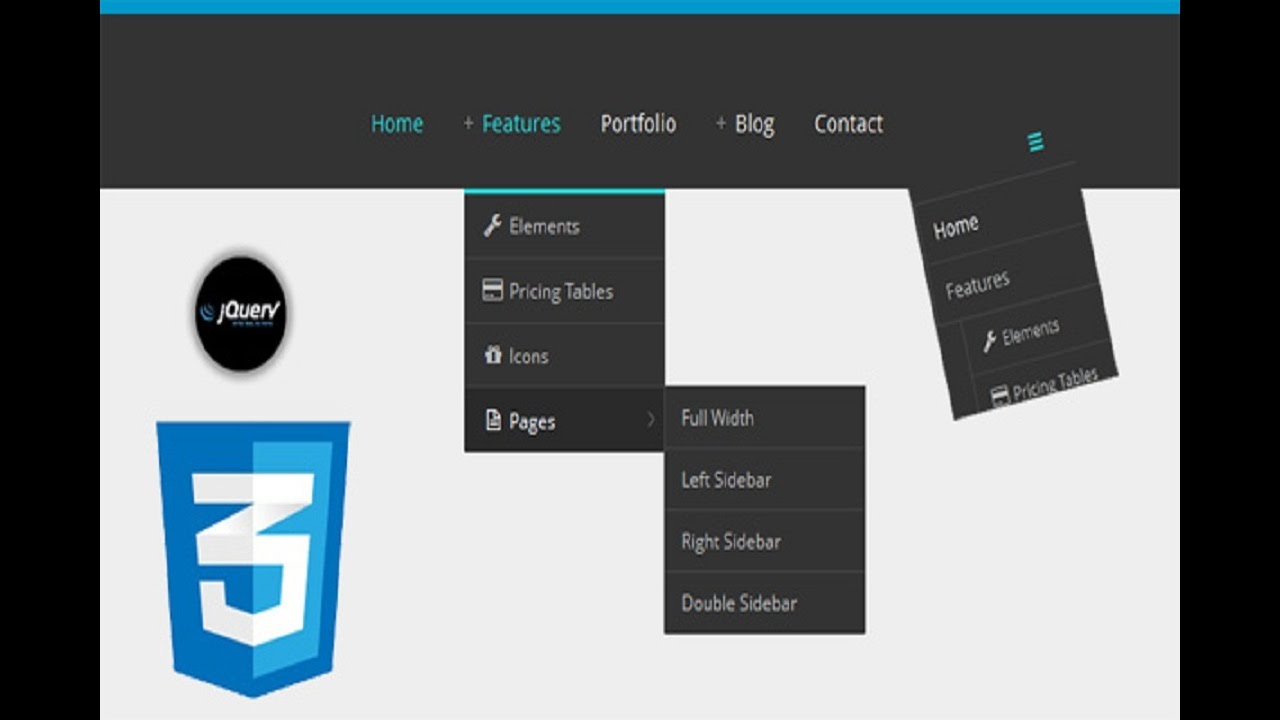Open the Pages submenu entry

[x=565, y=420]
